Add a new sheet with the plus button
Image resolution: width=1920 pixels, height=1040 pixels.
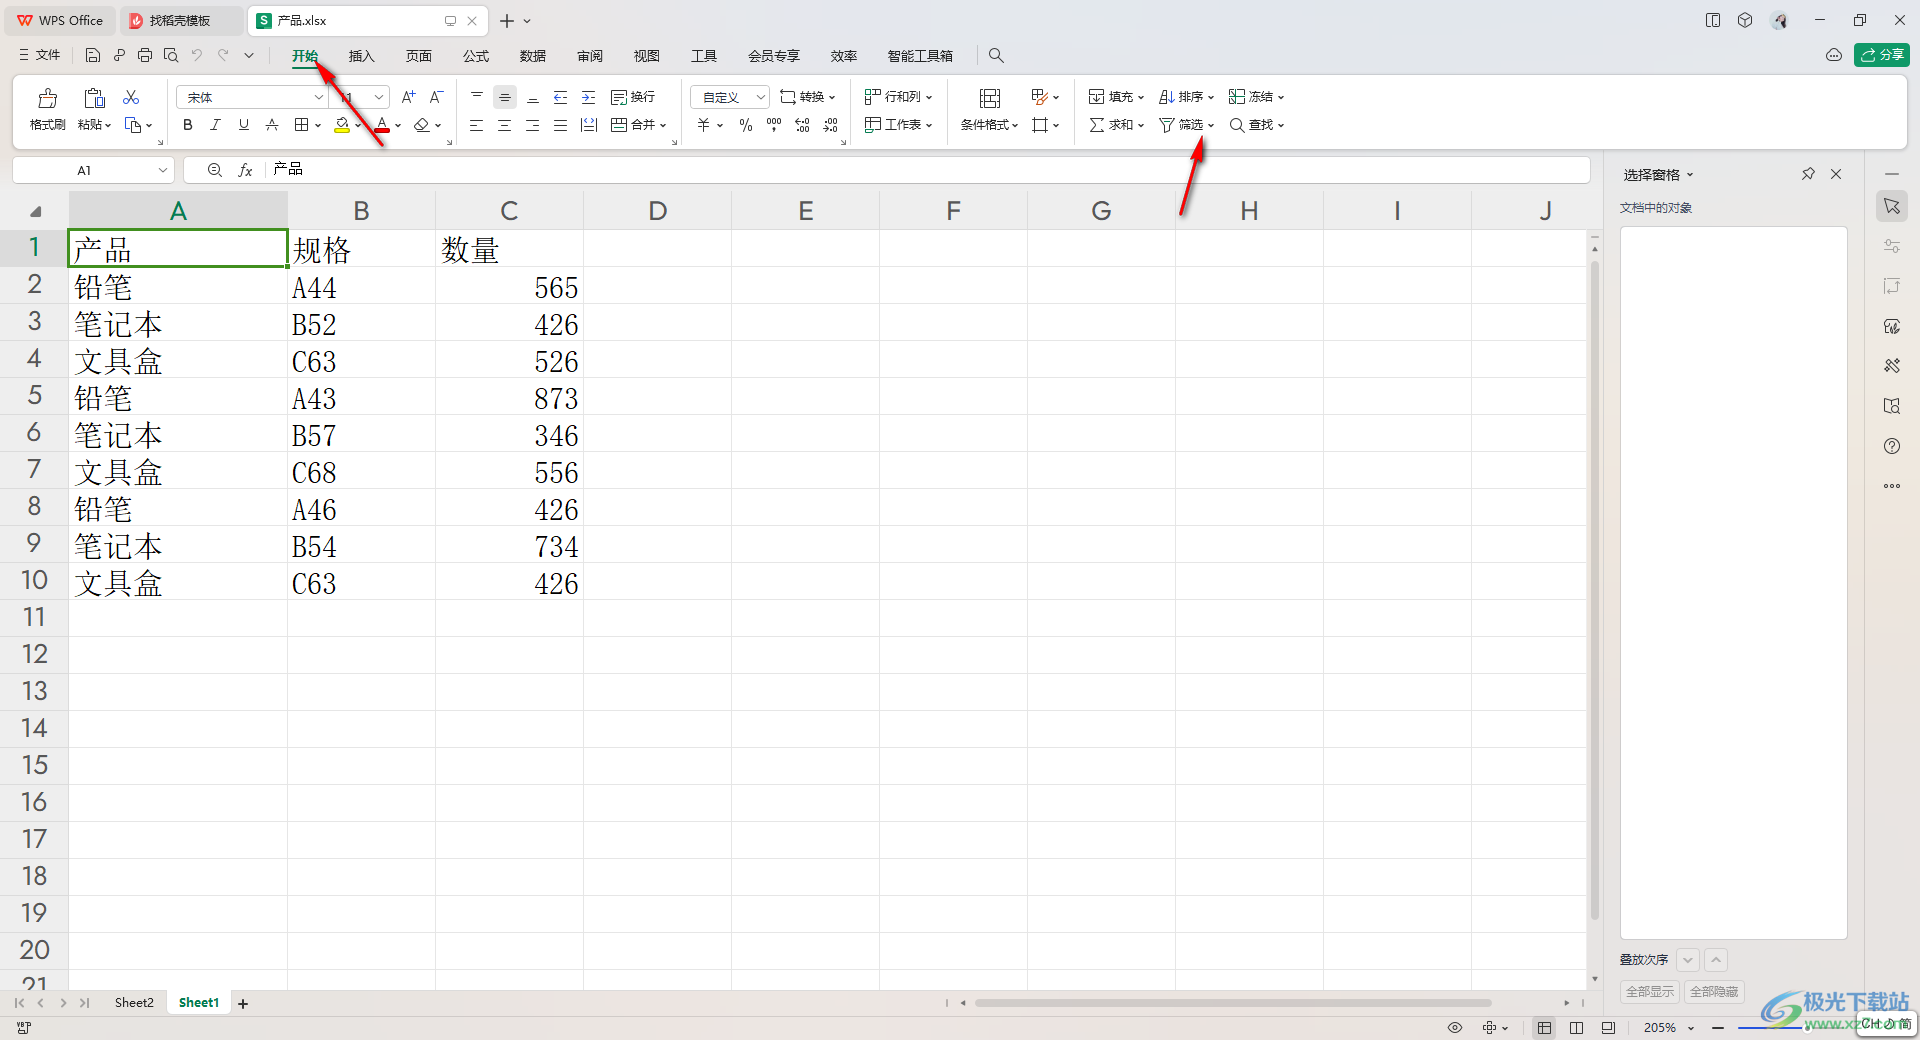point(243,1004)
